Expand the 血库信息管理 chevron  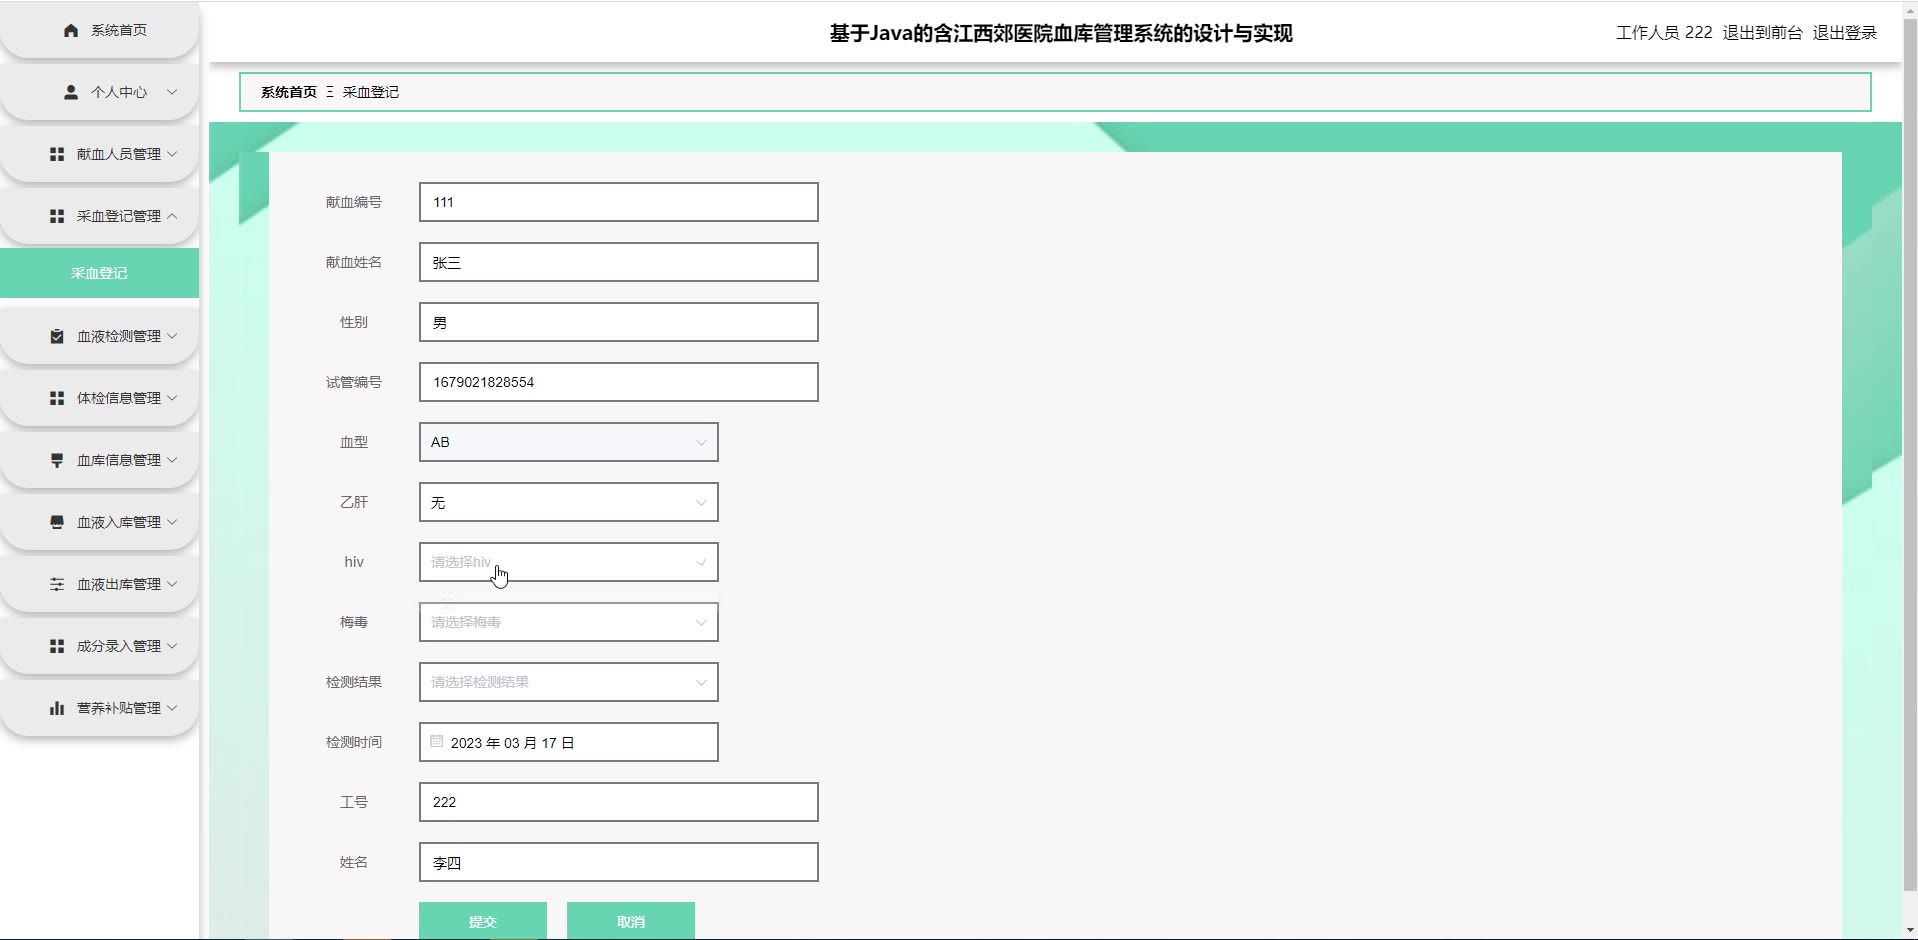tap(172, 460)
